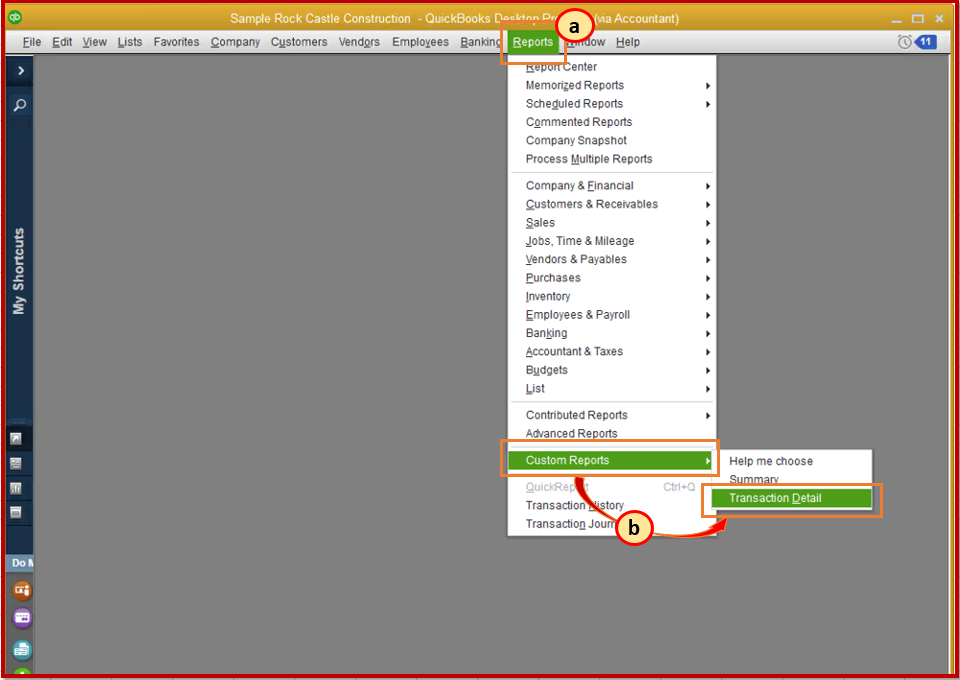This screenshot has height=680, width=960.
Task: Expand the left icon bar arrow
Action: pyautogui.click(x=21, y=71)
